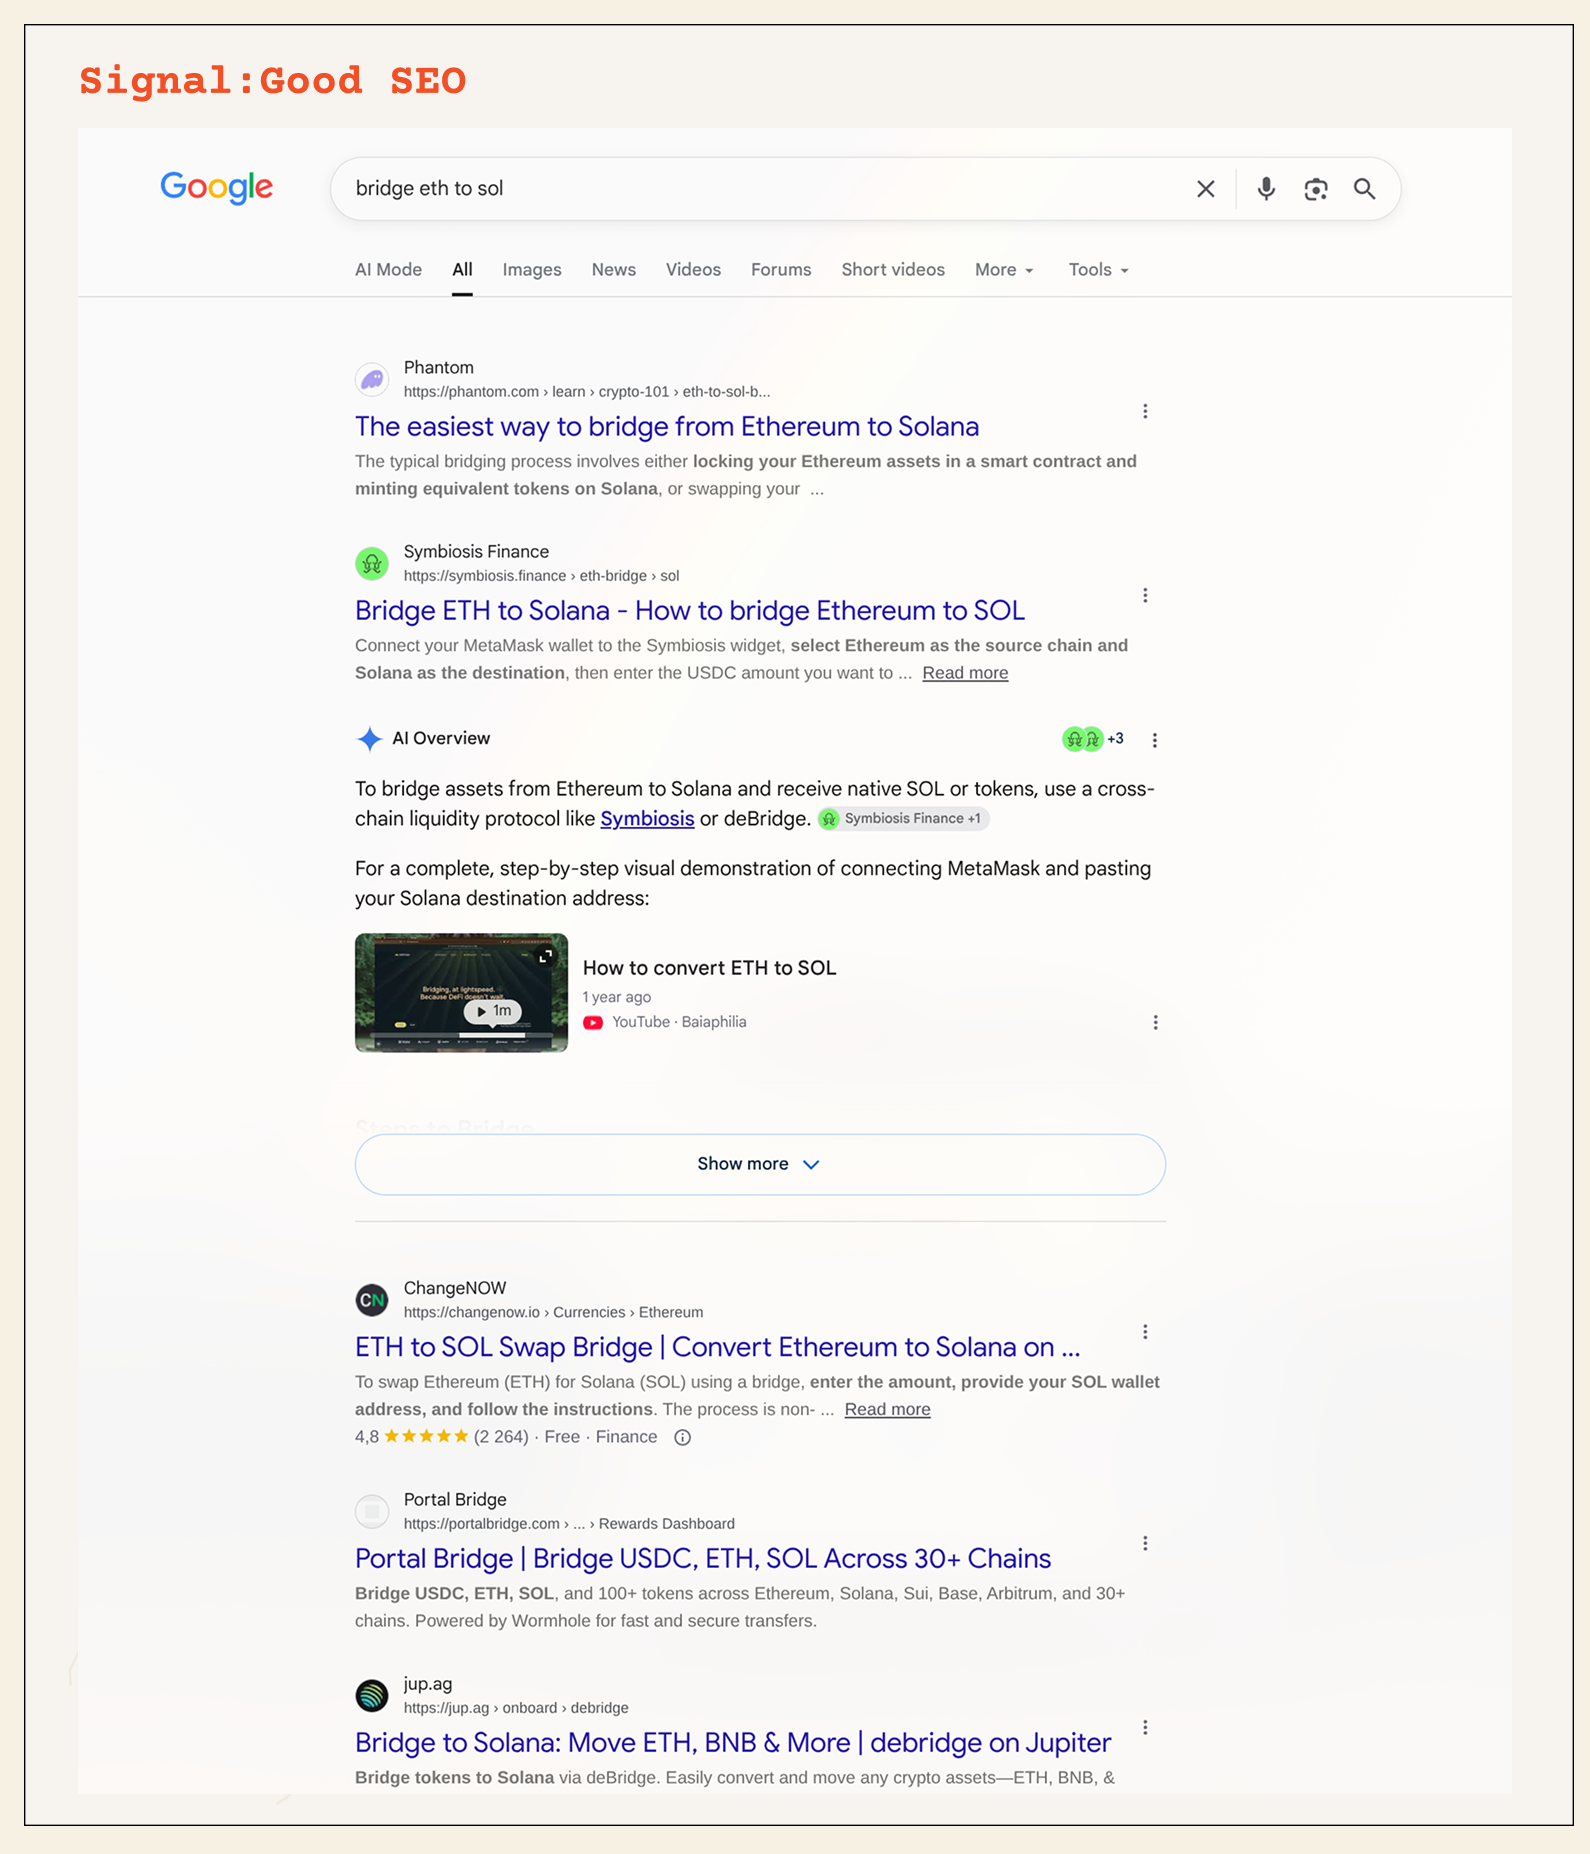Follow the Symbiosis link in AI Overview
The width and height of the screenshot is (1590, 1854).
[647, 819]
